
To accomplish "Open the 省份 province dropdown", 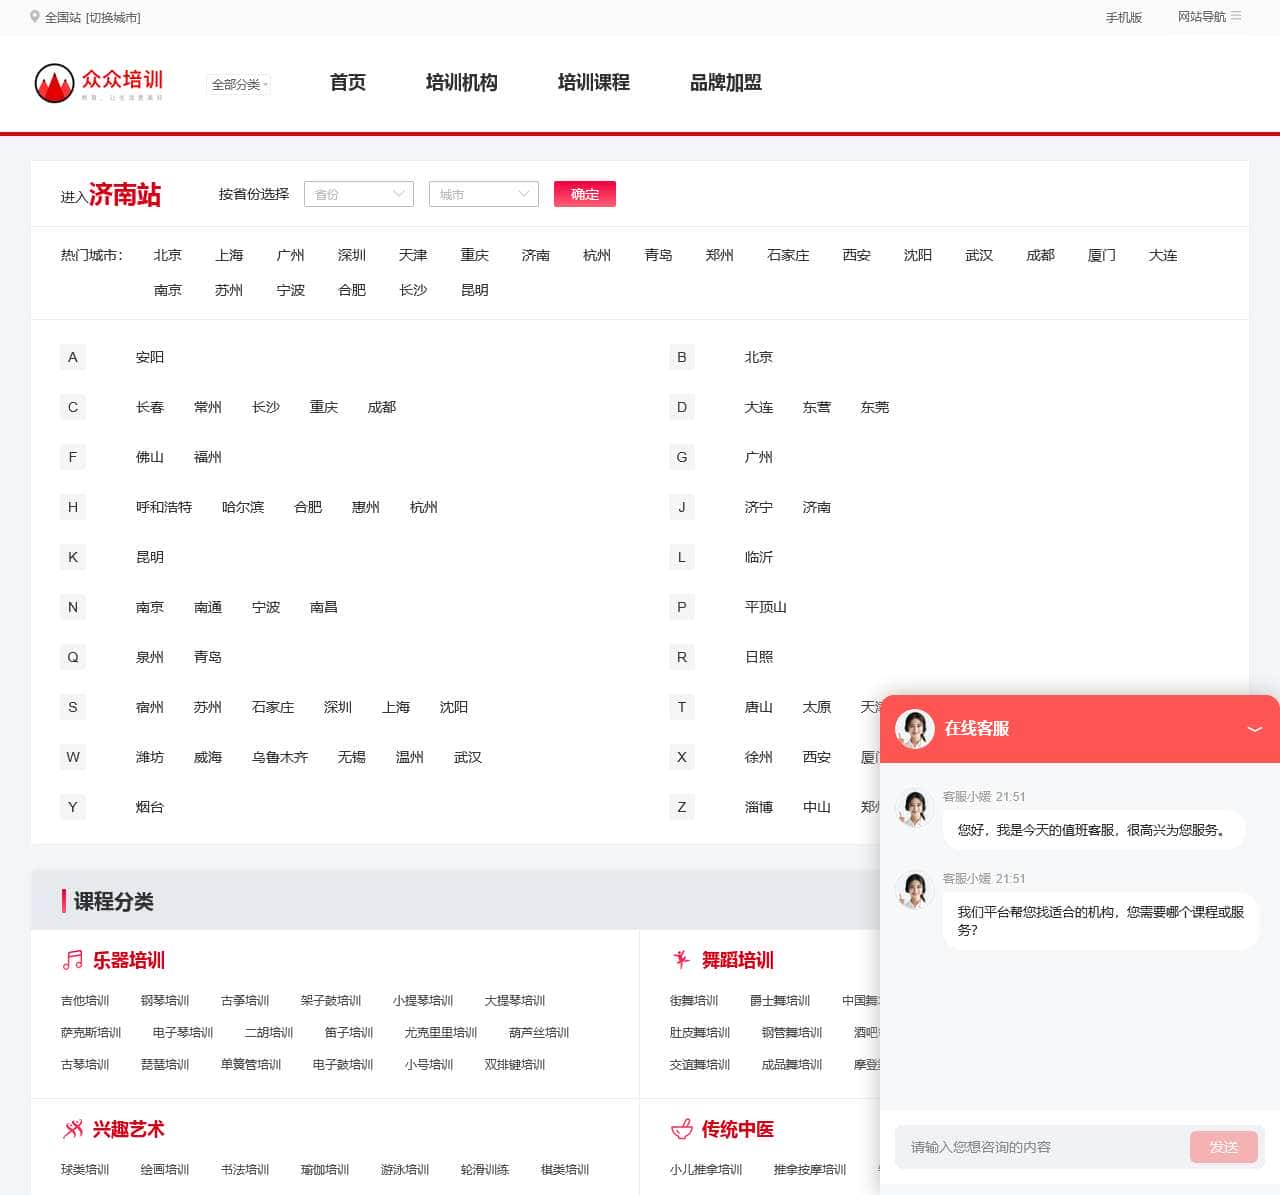I will 358,194.
